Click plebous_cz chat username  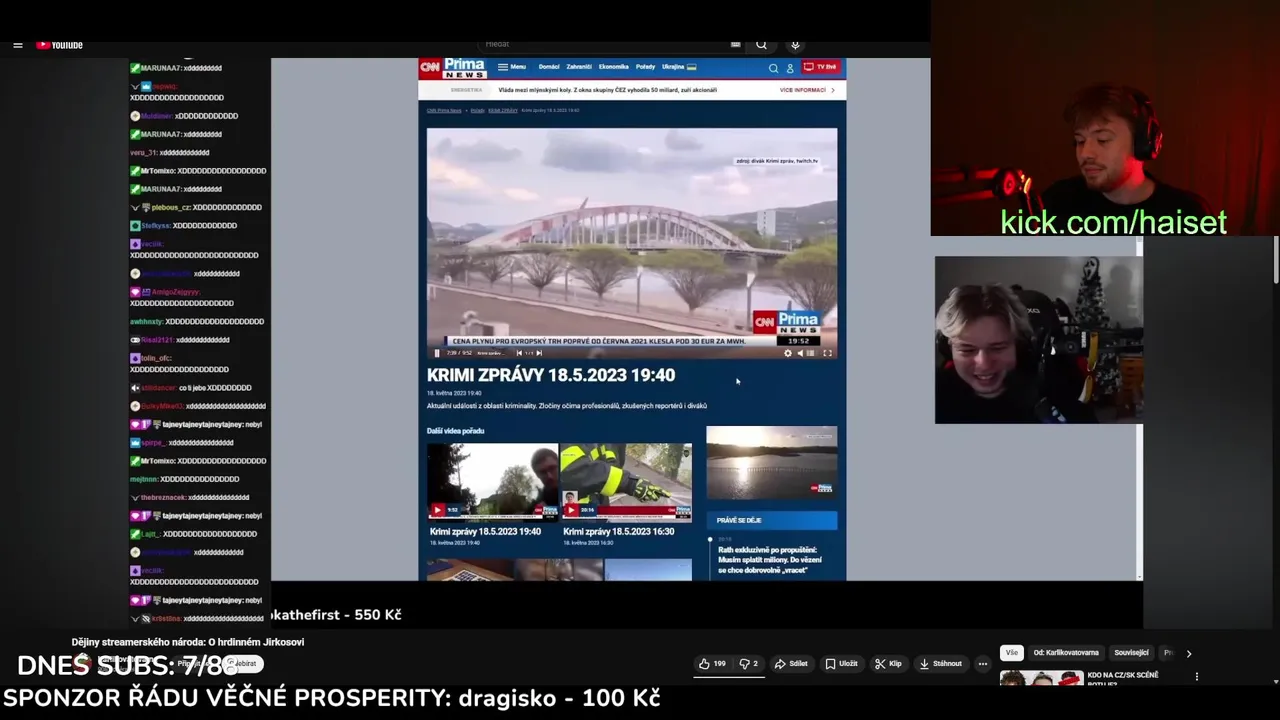(171, 207)
